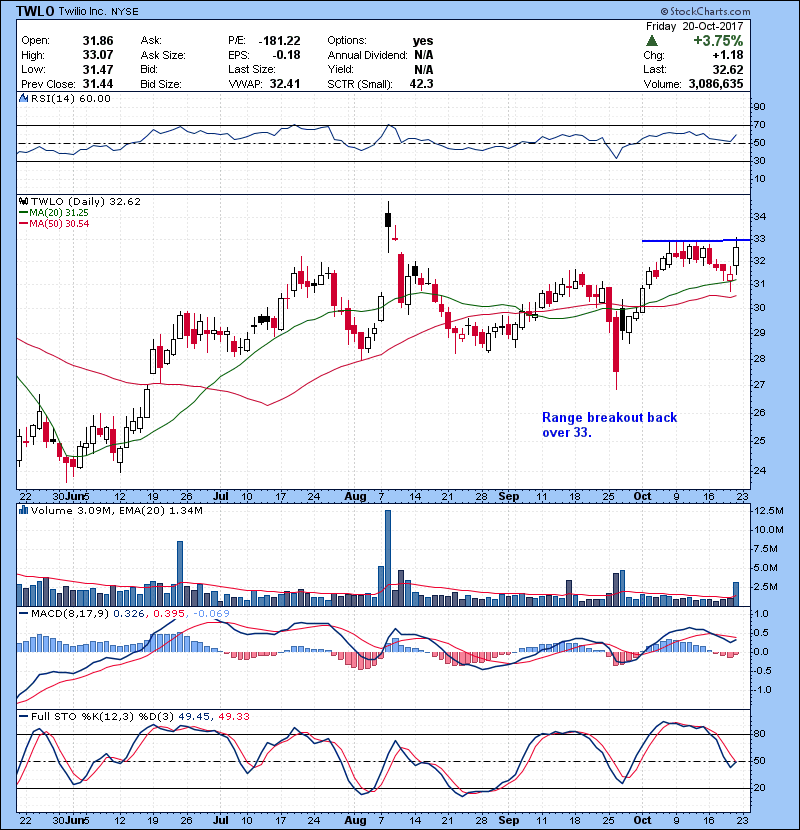Click the 12.5M label on the volume axis
This screenshot has width=800, height=830.
[x=769, y=511]
